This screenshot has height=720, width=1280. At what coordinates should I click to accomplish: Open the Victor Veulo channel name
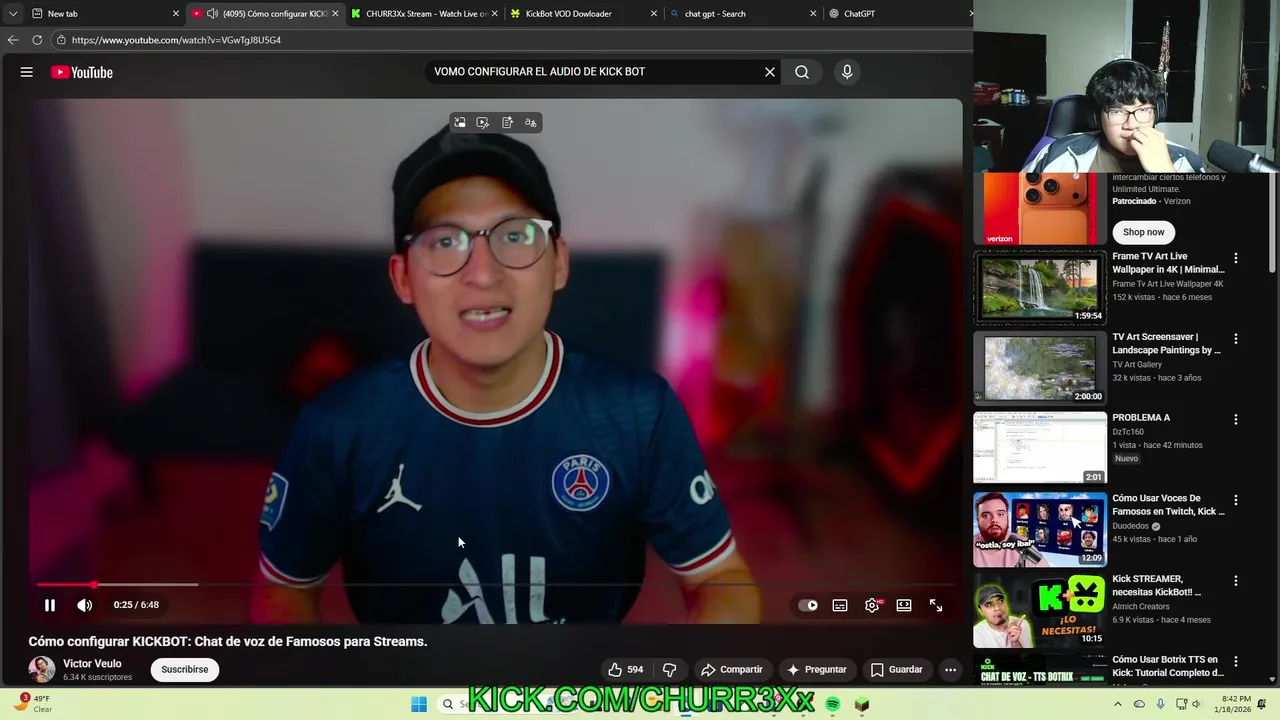click(x=92, y=663)
